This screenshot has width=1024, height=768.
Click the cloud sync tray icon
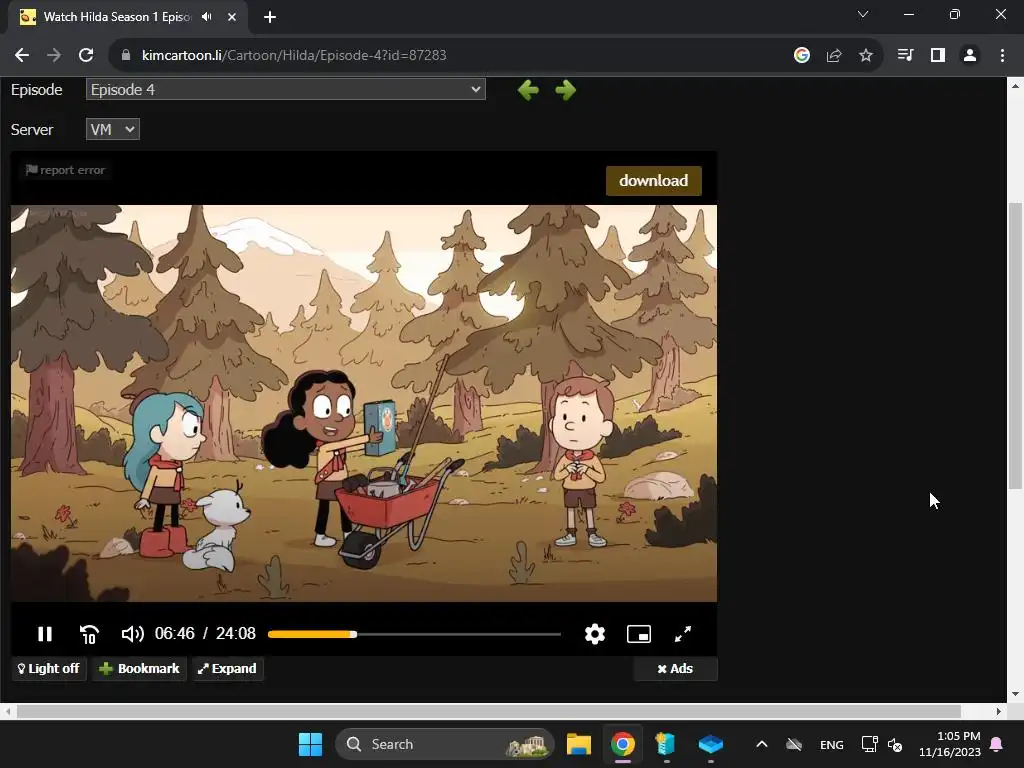pos(794,744)
